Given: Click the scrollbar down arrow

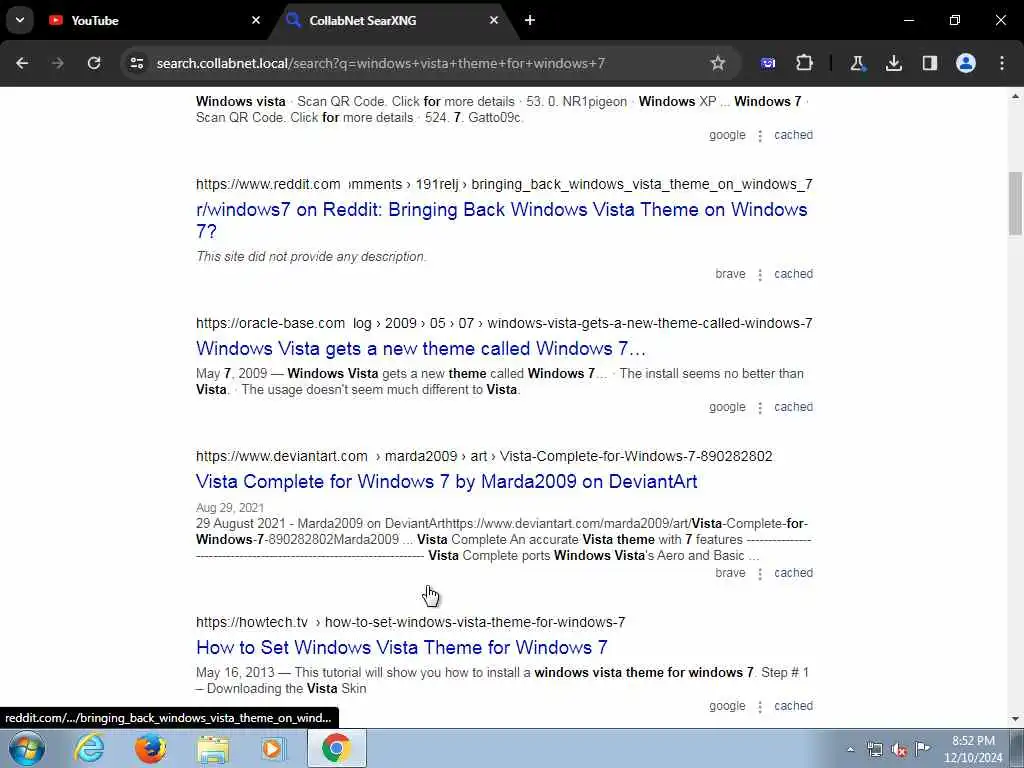Looking at the screenshot, I should [1015, 719].
